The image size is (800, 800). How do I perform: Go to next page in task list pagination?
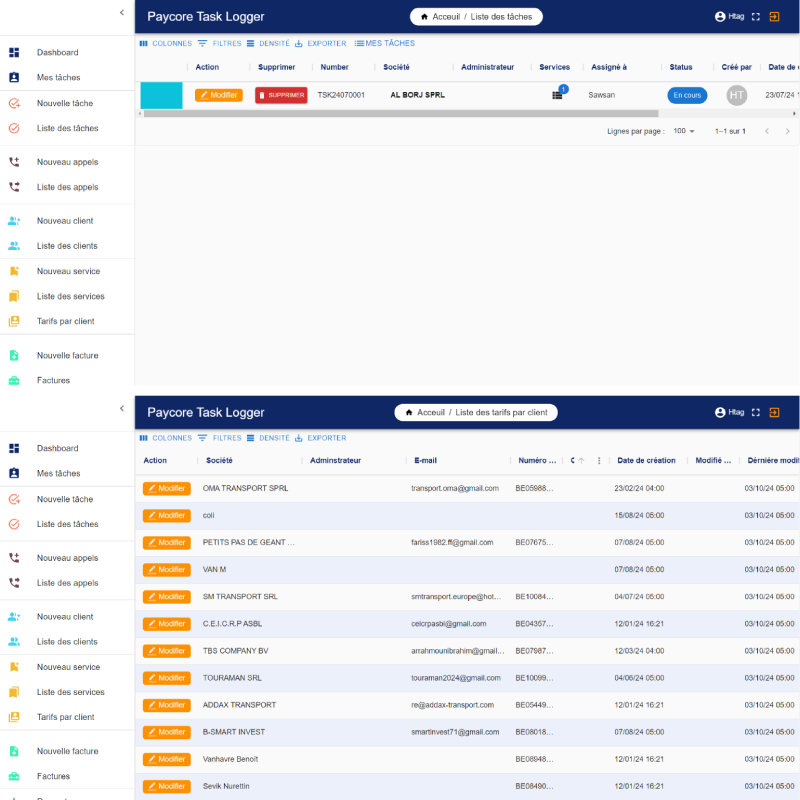(789, 131)
